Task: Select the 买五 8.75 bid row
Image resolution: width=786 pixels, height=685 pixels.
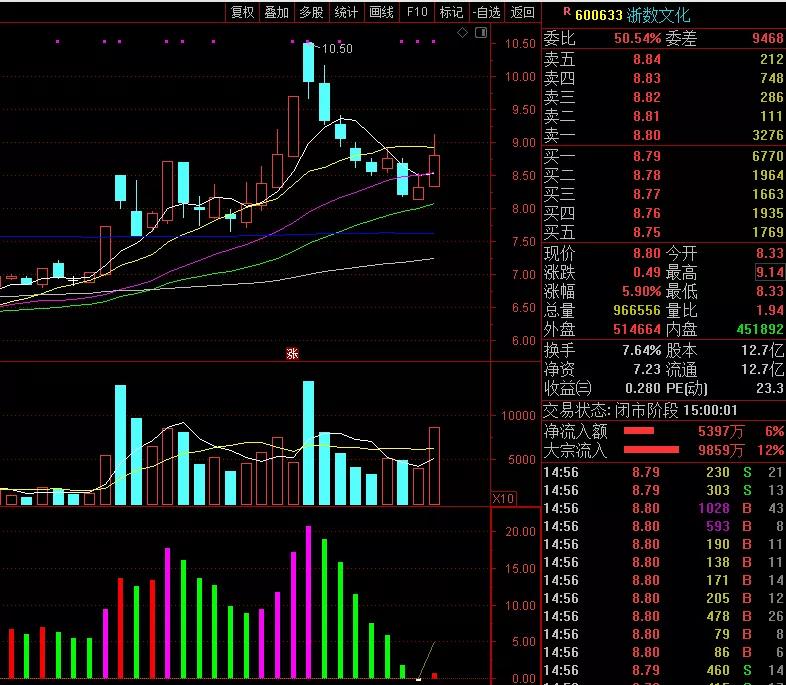Action: coord(664,233)
